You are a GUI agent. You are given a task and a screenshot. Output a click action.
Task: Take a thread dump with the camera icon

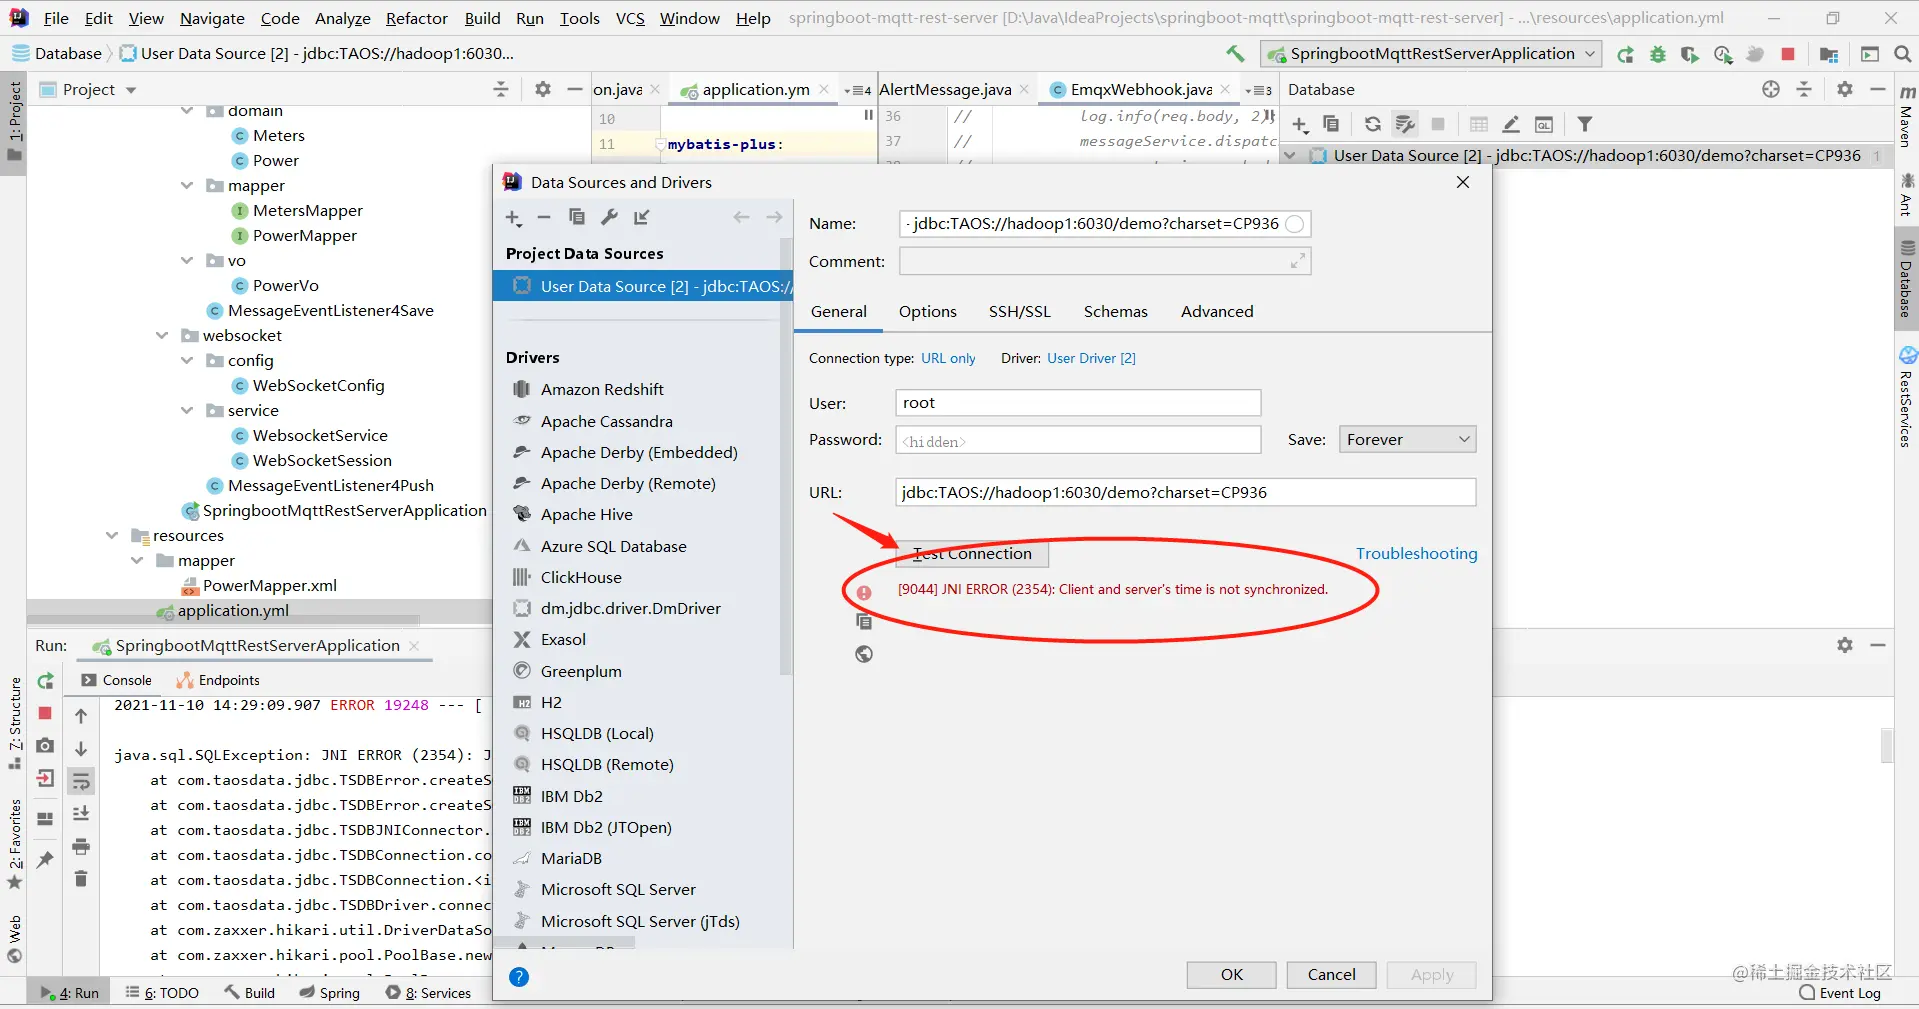[x=45, y=746]
